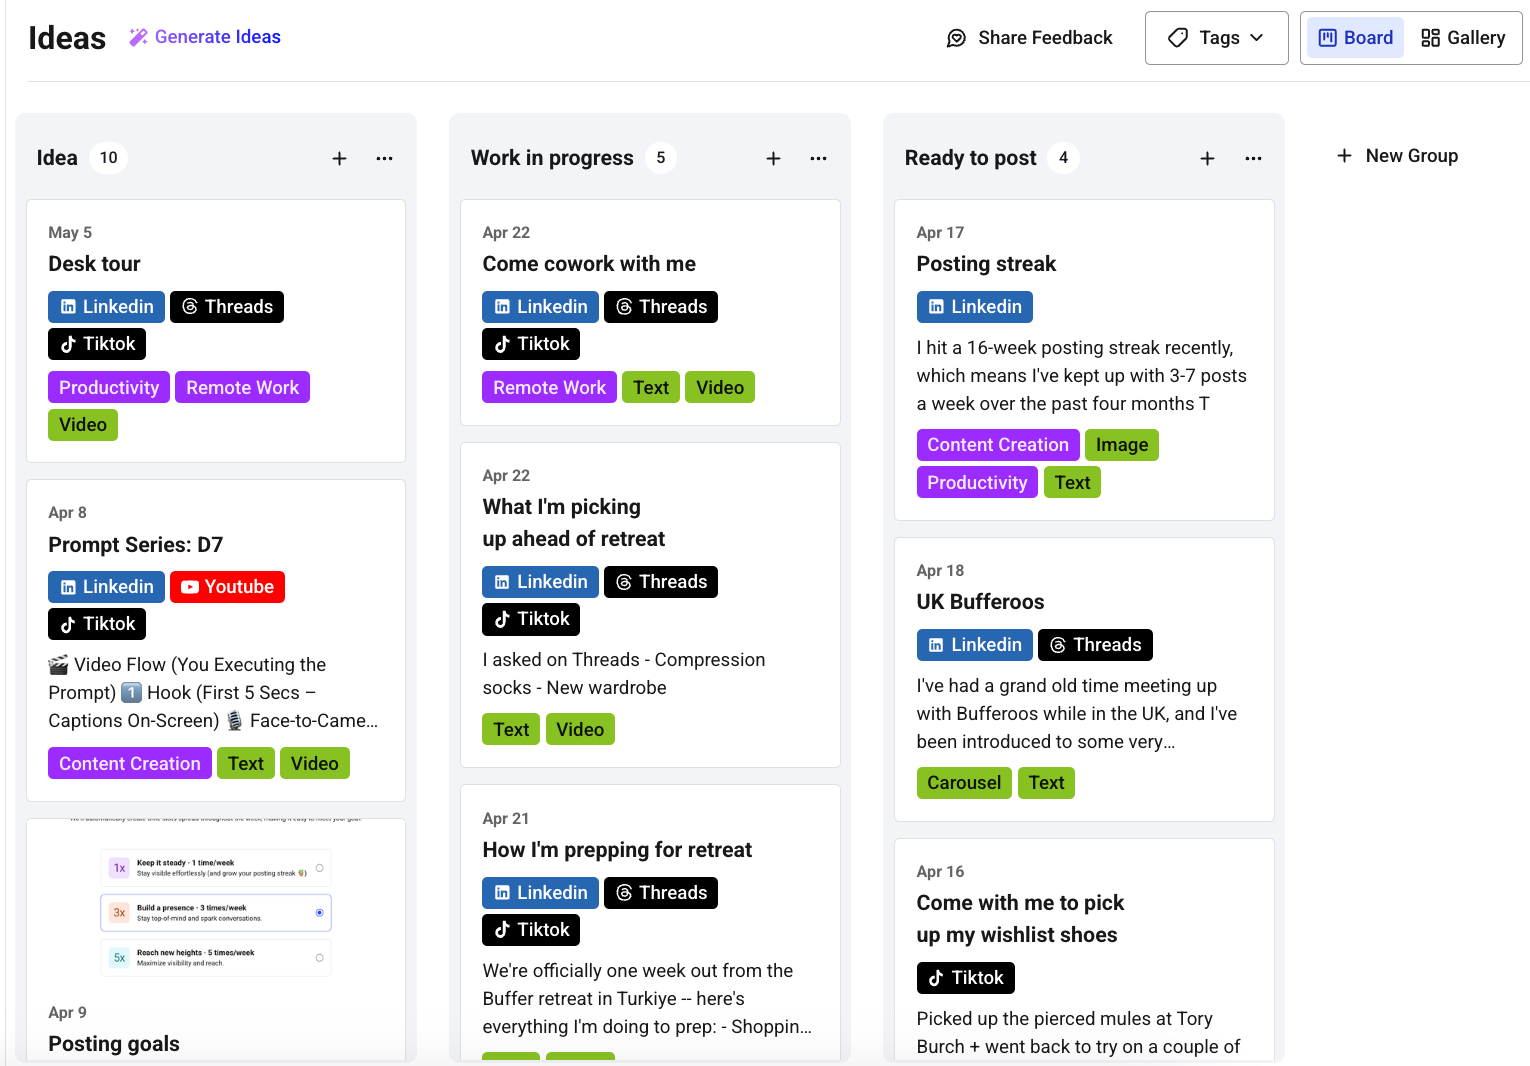Click Threads tag on prepping for retreat card
Viewport: 1530px width, 1066px height.
pos(661,893)
